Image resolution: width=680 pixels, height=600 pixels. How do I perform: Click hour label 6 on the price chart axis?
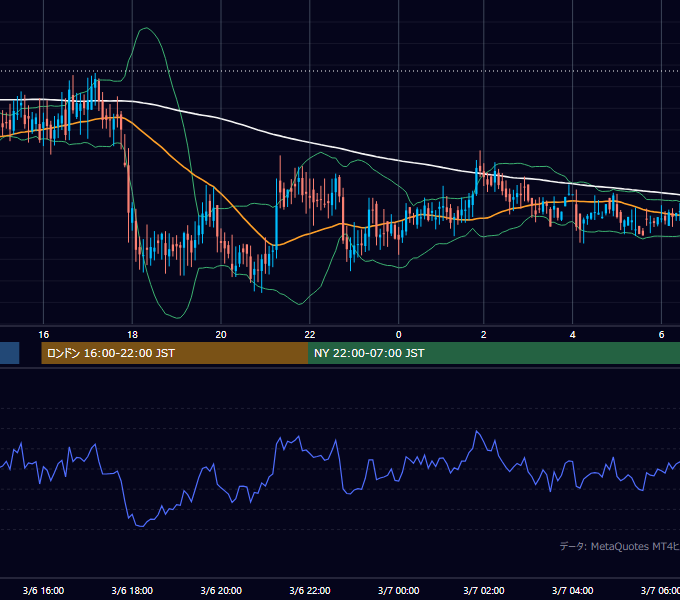click(x=661, y=335)
